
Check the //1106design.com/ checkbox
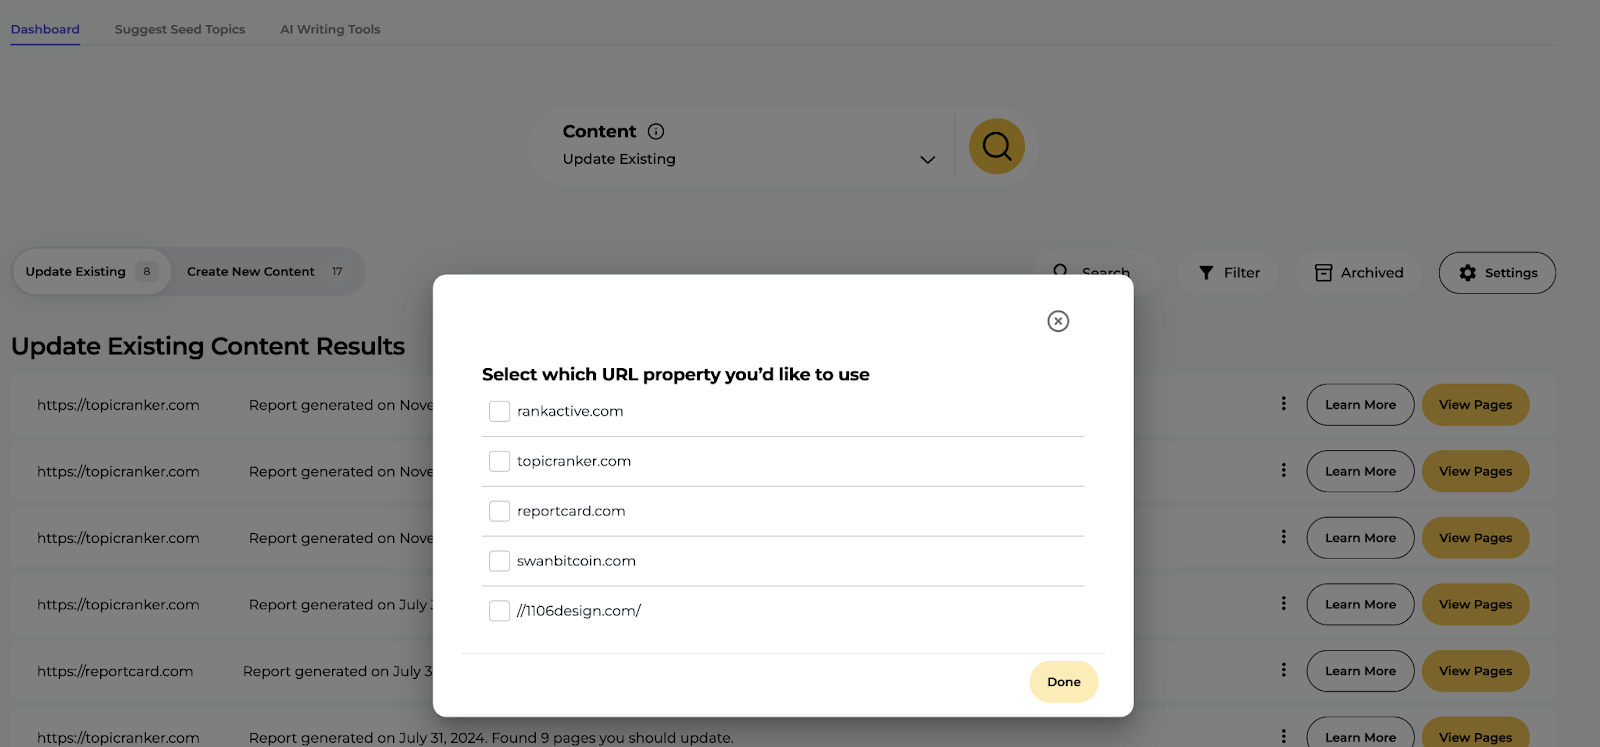tap(499, 611)
